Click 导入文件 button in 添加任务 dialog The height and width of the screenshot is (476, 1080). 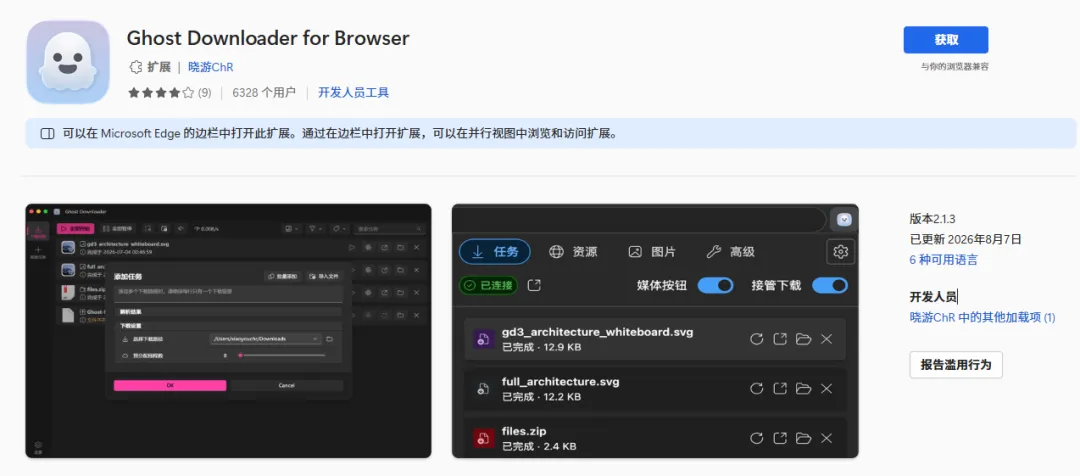(324, 276)
